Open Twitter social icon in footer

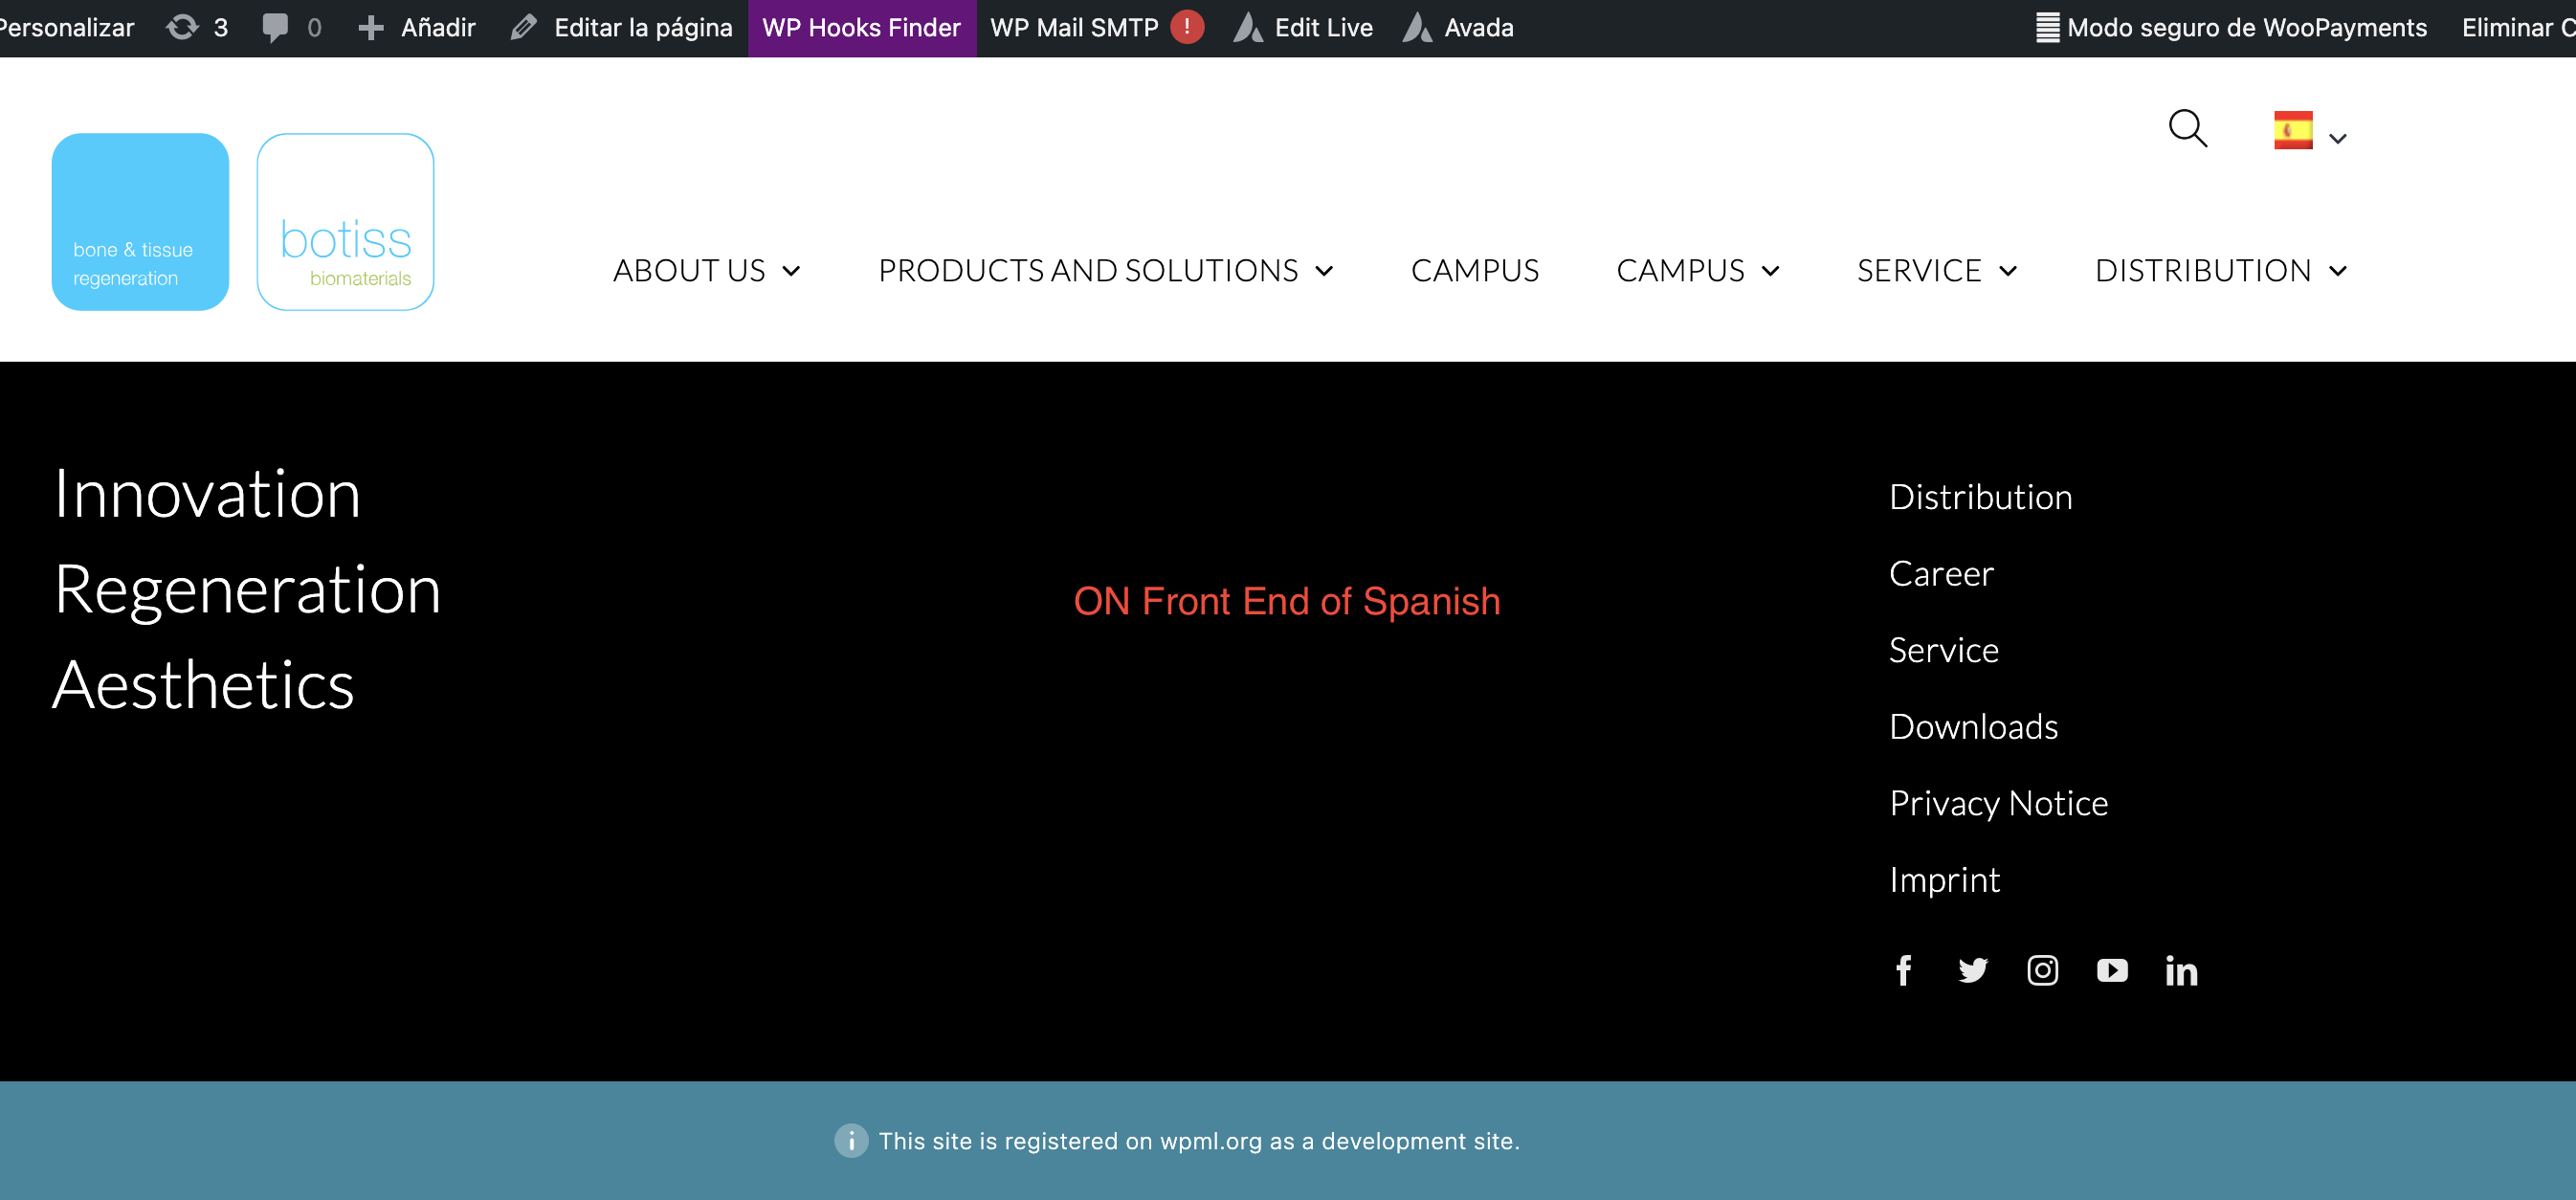1973,970
